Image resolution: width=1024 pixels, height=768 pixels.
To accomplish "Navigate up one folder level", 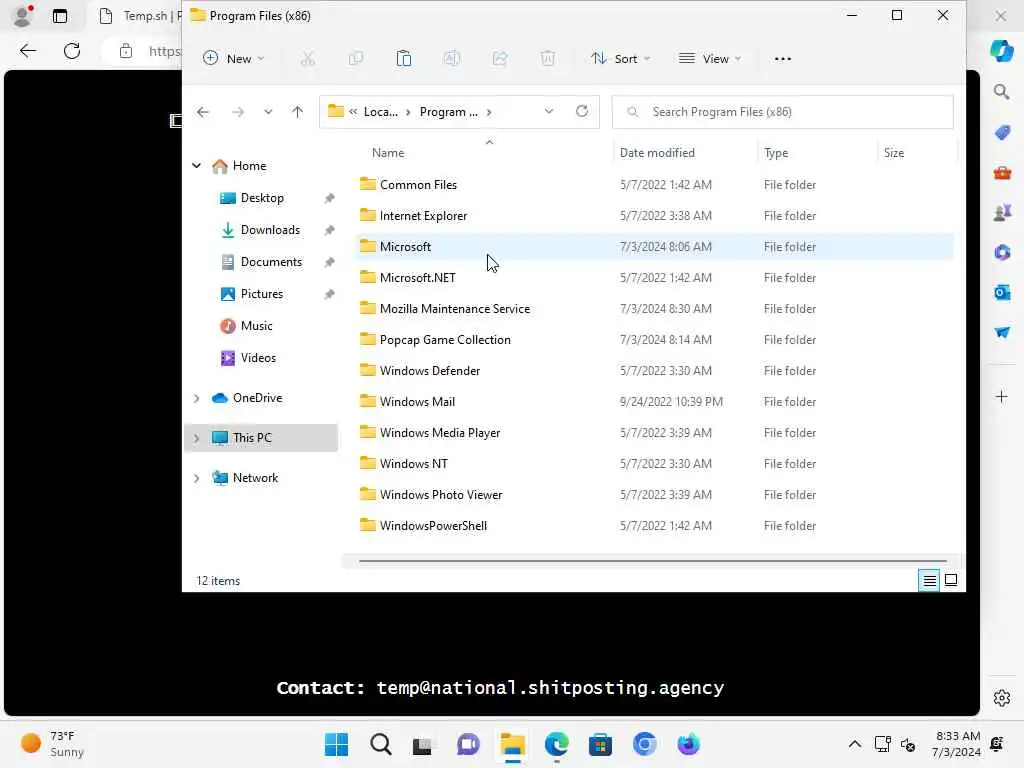I will (297, 112).
